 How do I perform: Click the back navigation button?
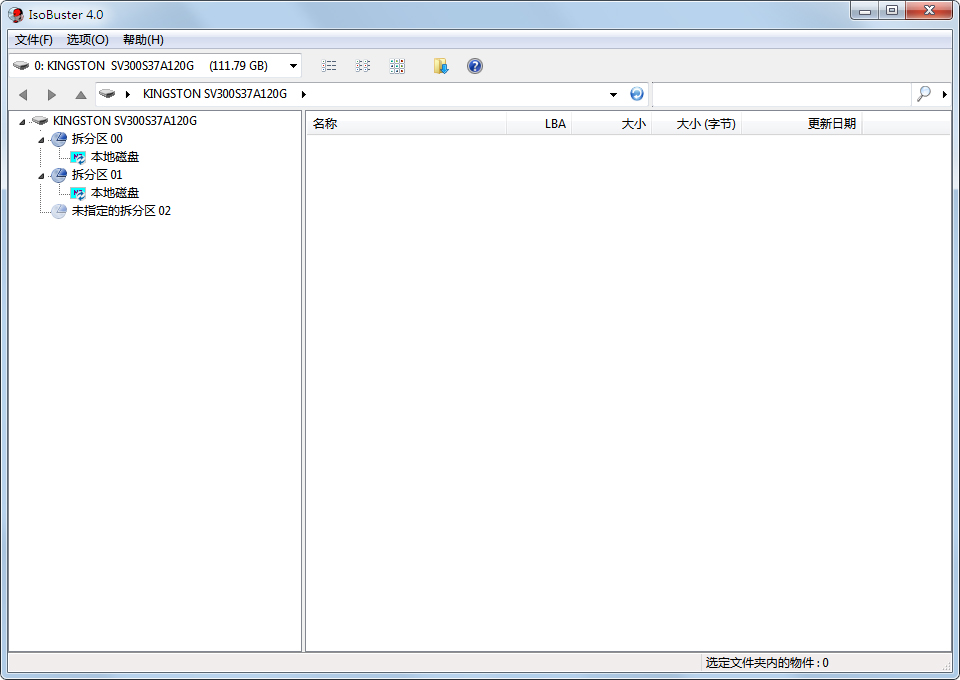pos(23,93)
